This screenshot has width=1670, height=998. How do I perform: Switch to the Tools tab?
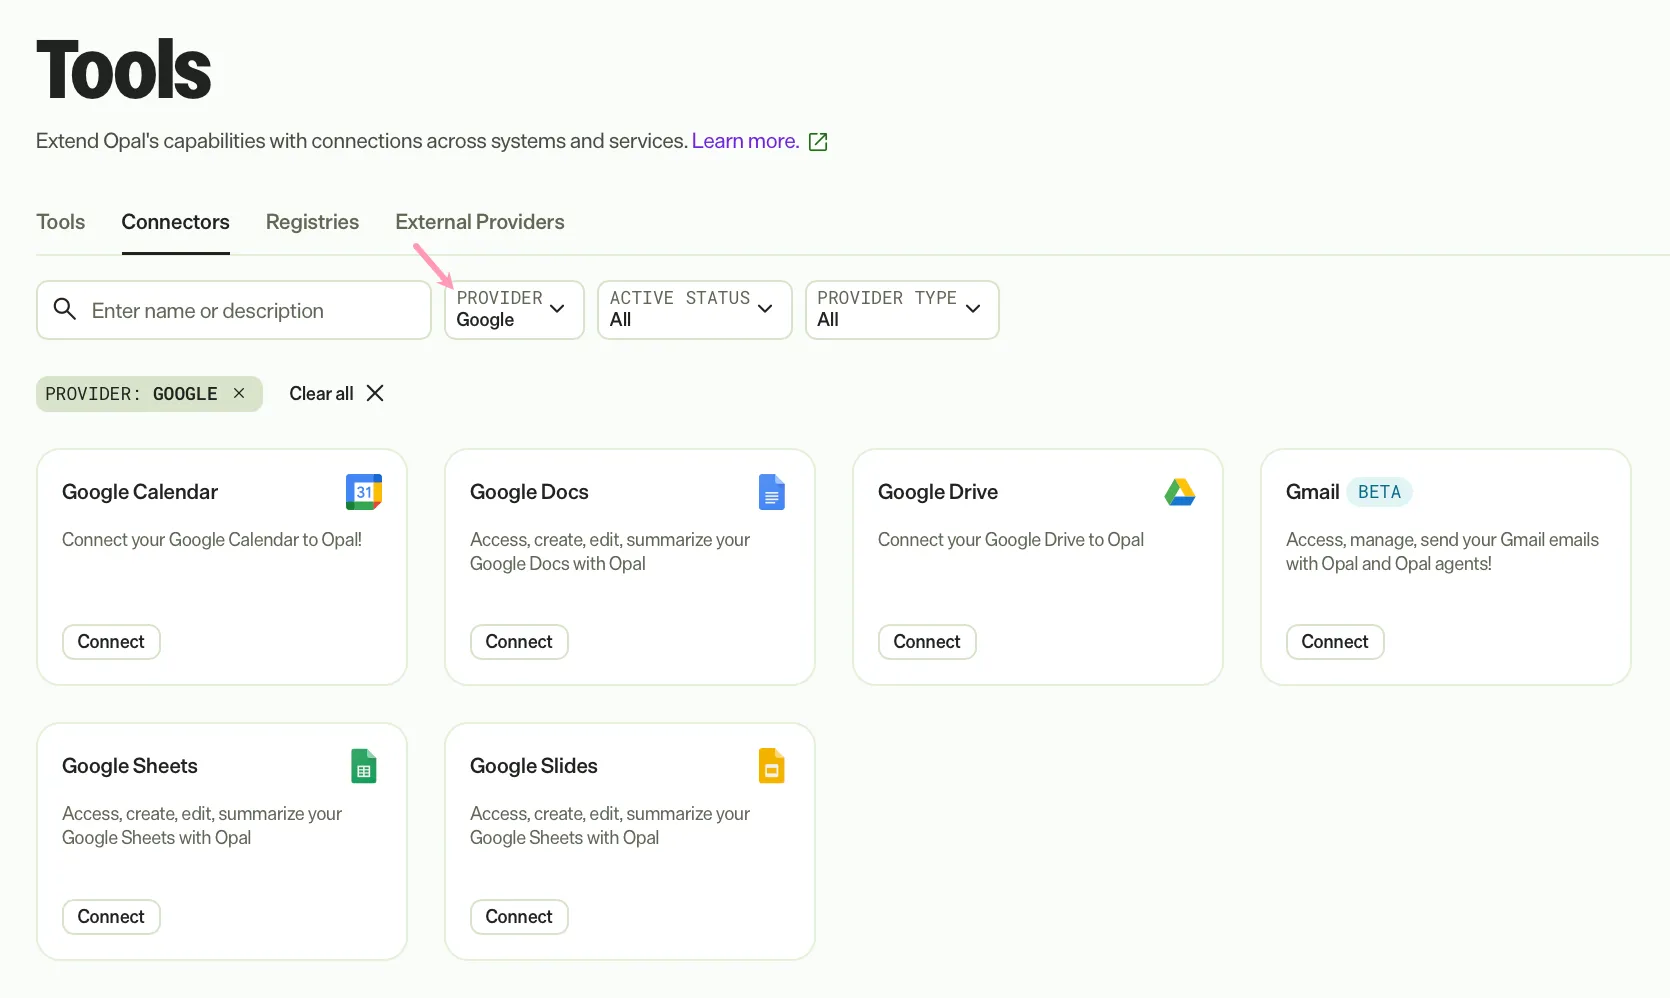point(61,222)
